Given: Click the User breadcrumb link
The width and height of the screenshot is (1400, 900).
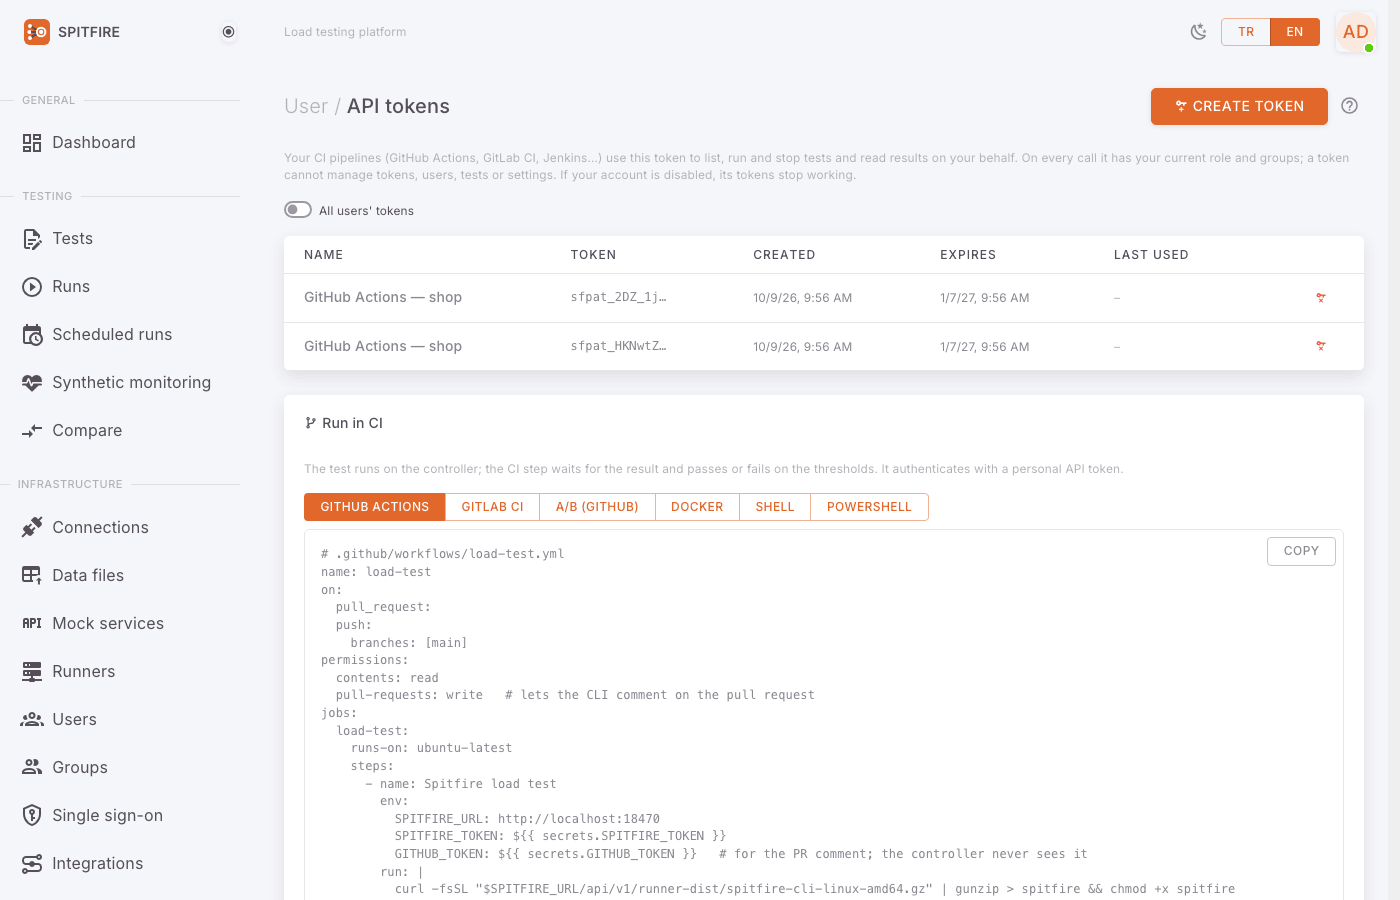Looking at the screenshot, I should coord(306,106).
